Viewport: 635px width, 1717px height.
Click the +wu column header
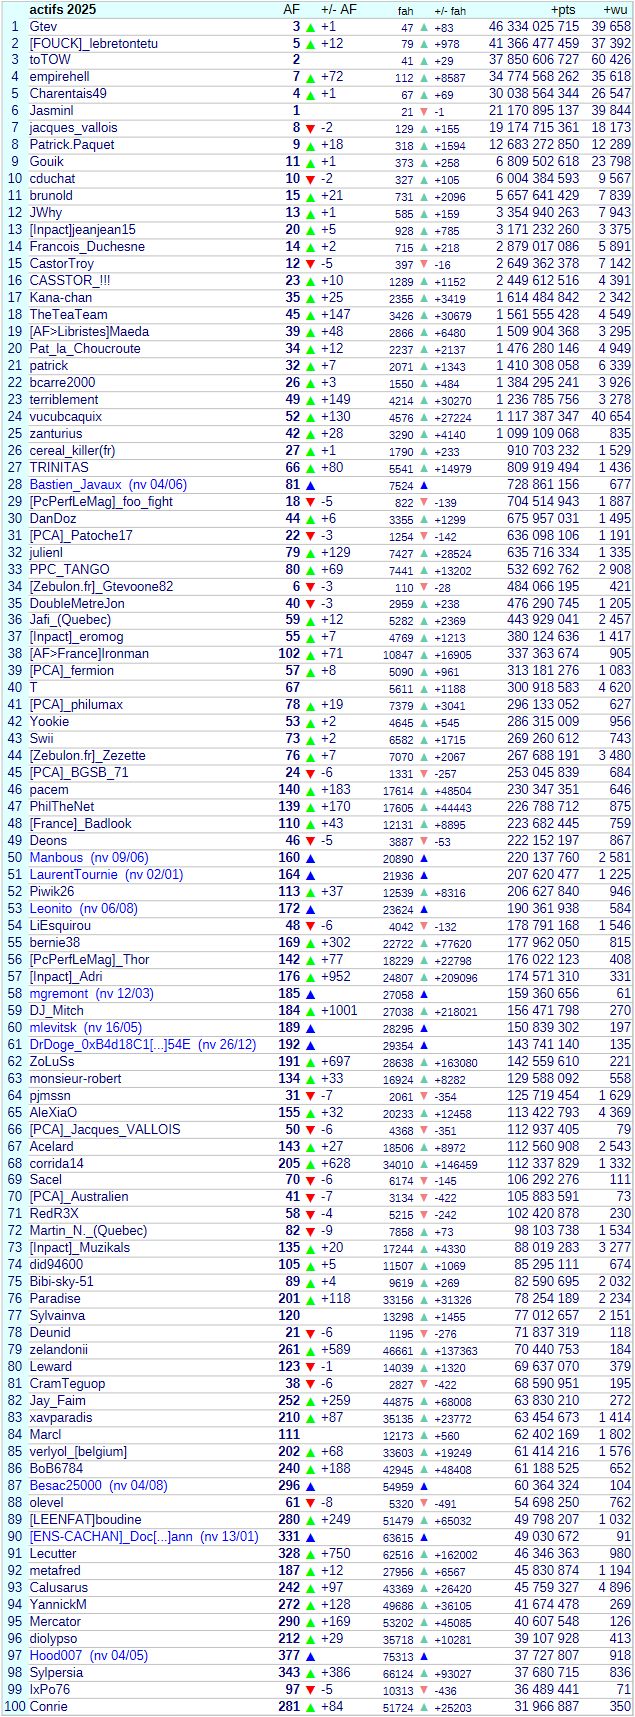click(616, 9)
